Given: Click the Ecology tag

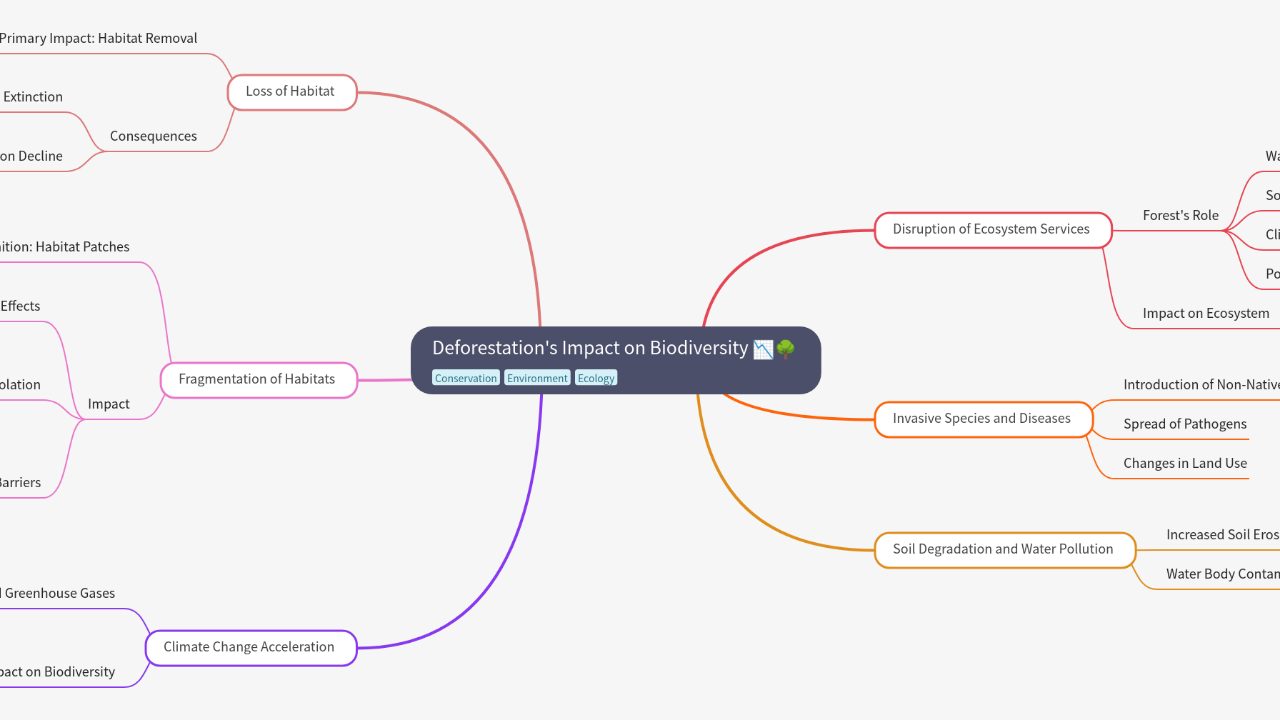Looking at the screenshot, I should pyautogui.click(x=596, y=378).
